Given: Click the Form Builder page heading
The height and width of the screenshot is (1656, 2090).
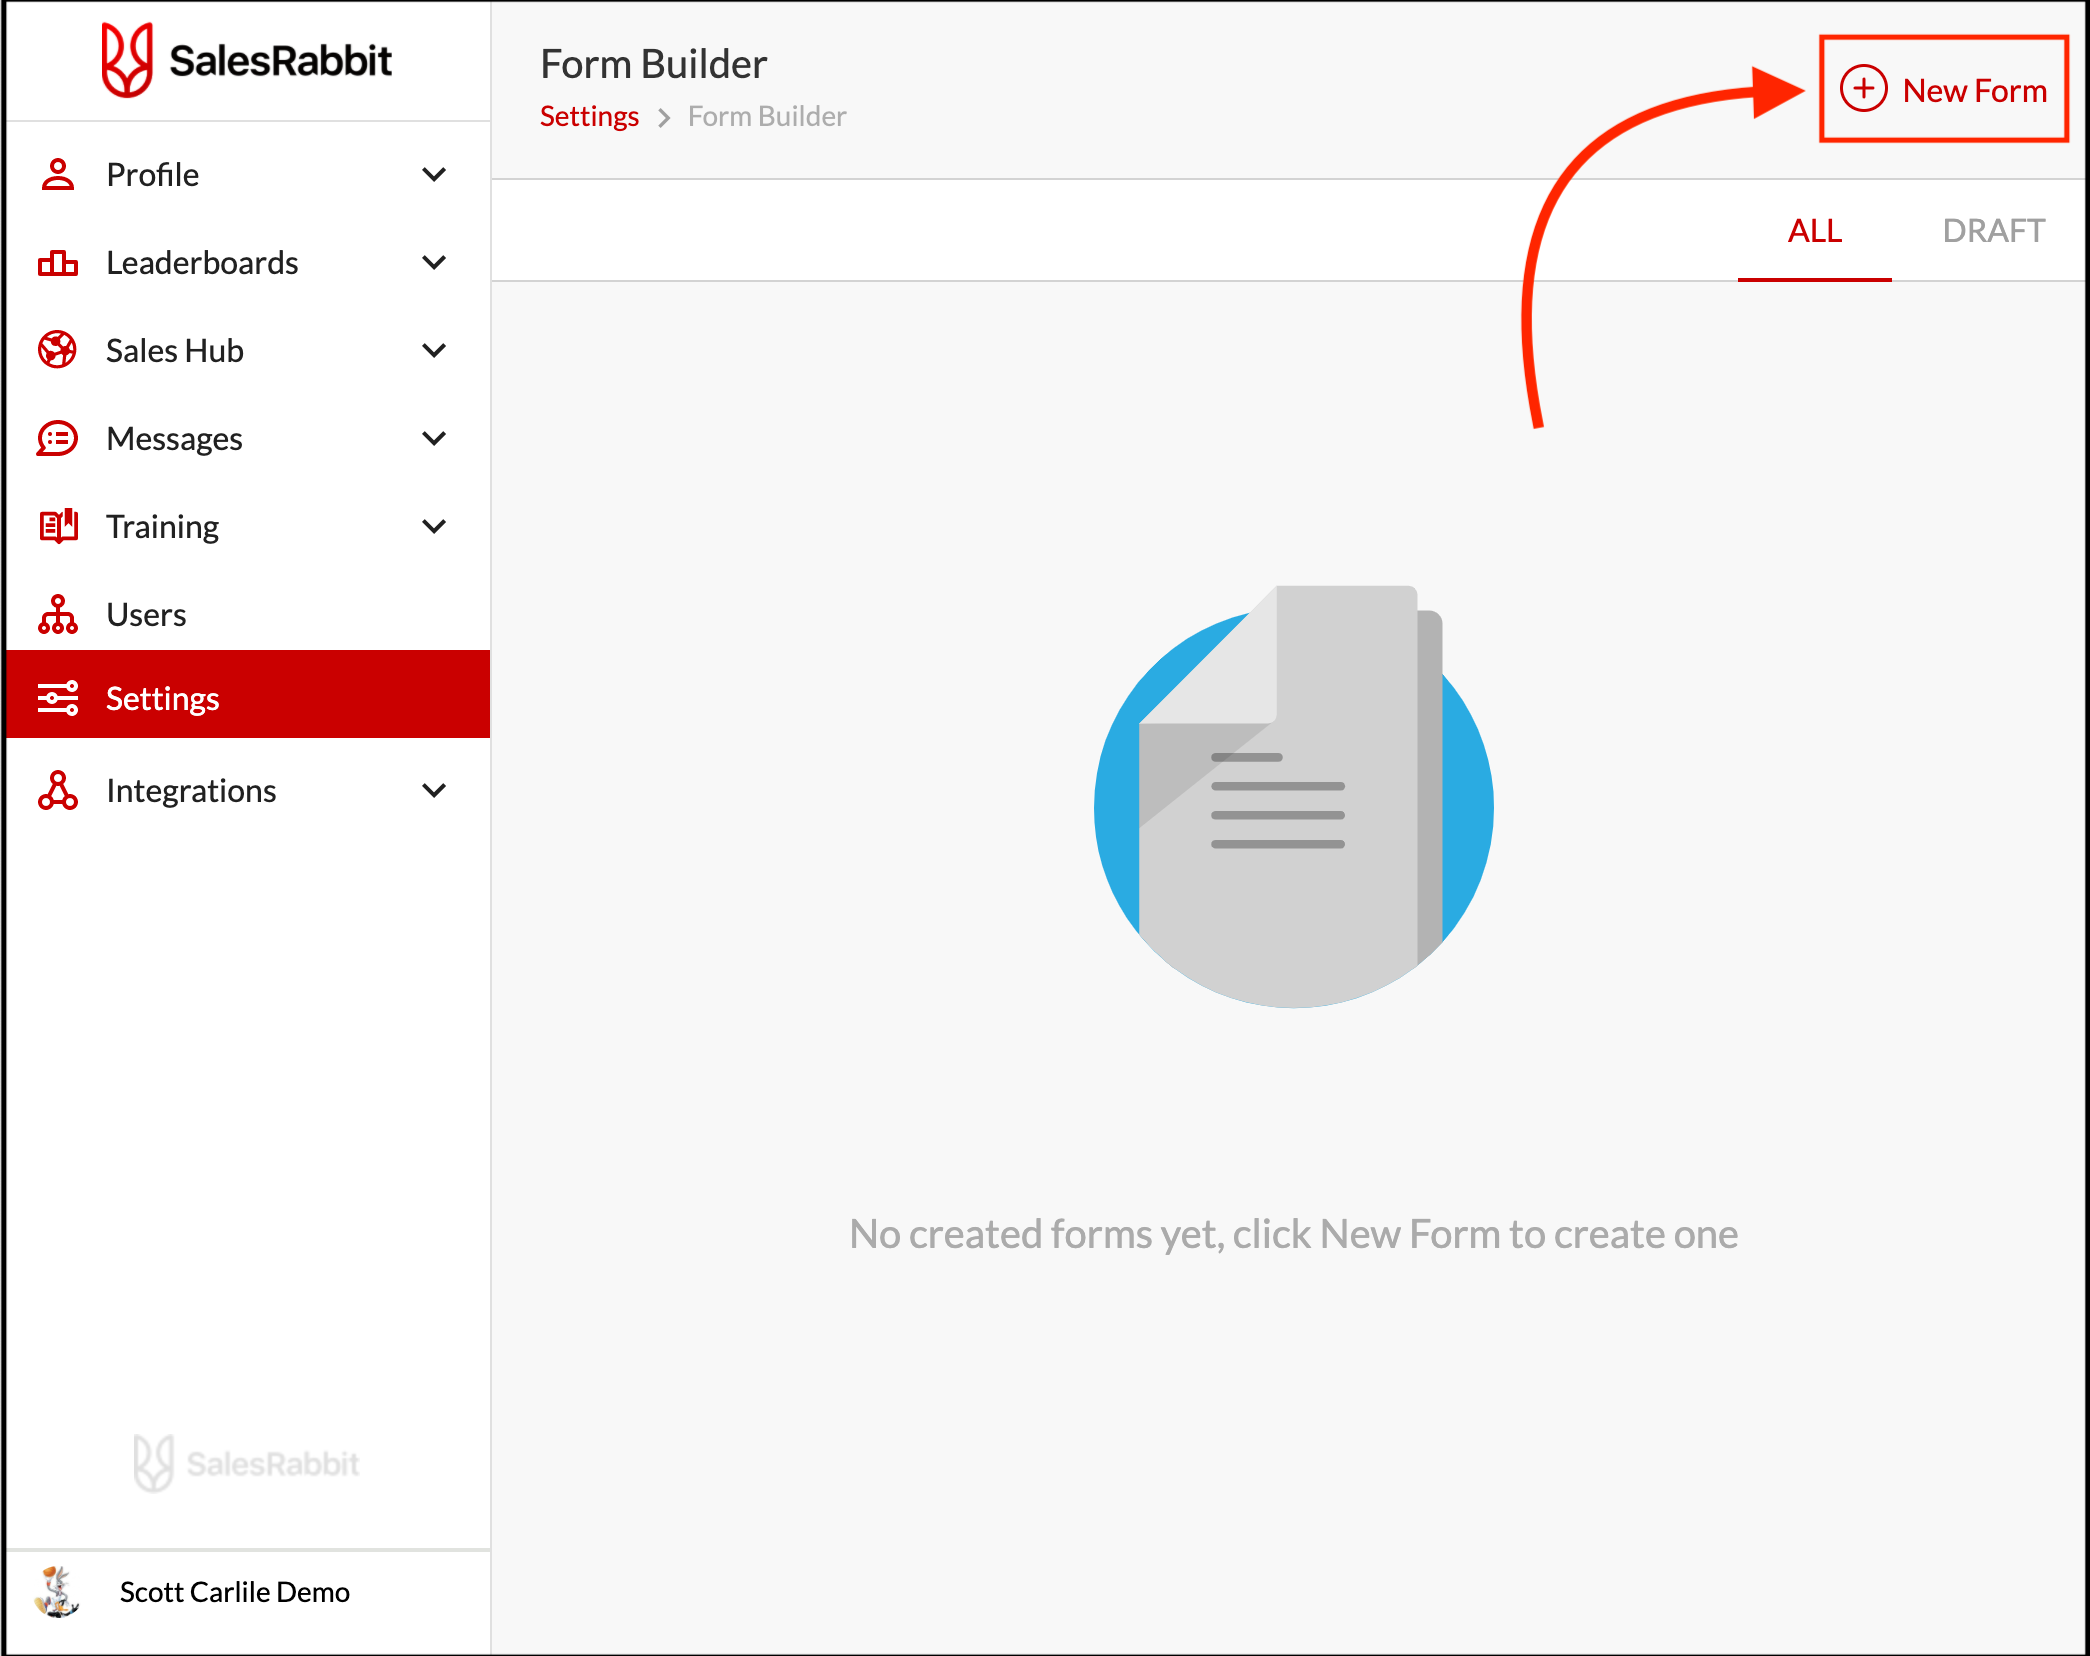Looking at the screenshot, I should (x=654, y=64).
